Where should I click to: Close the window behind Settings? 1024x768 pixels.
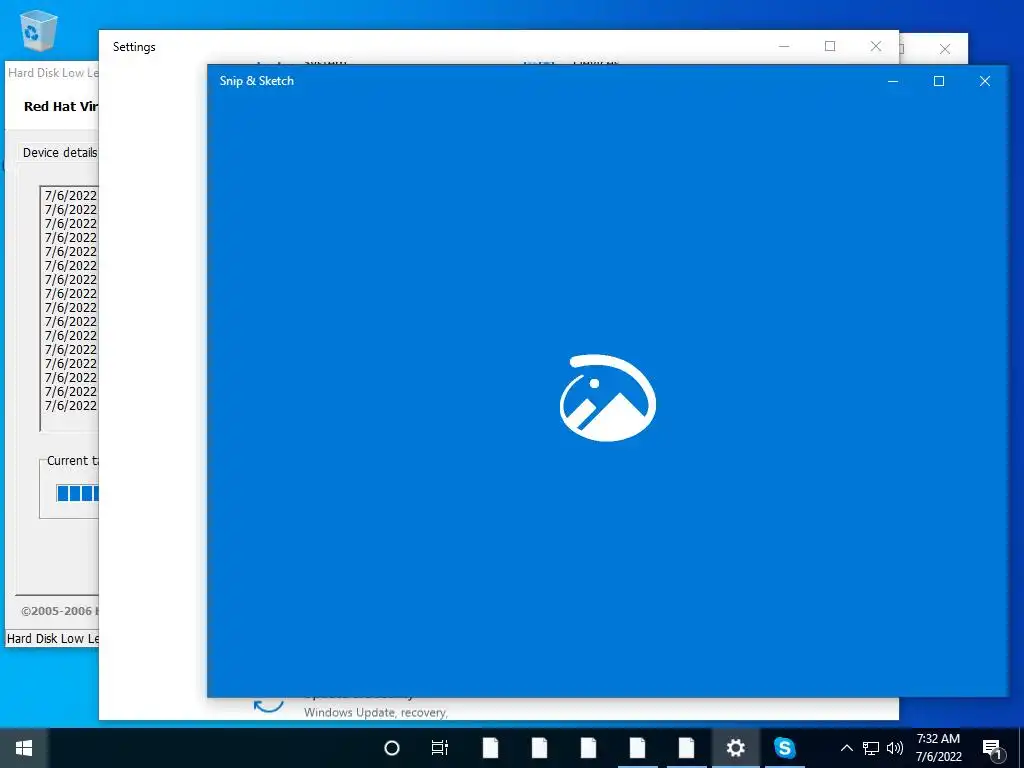[x=944, y=49]
